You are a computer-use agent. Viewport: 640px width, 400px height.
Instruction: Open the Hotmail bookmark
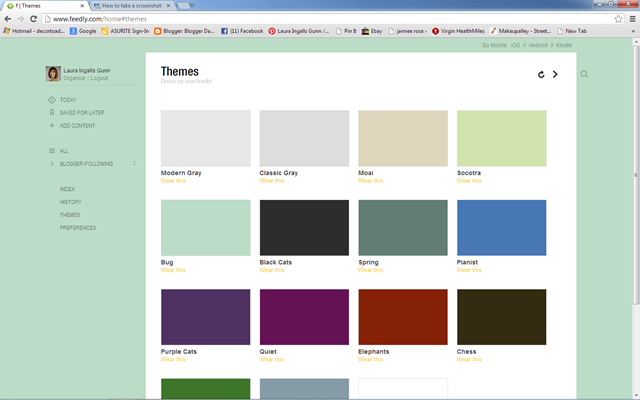click(x=34, y=31)
